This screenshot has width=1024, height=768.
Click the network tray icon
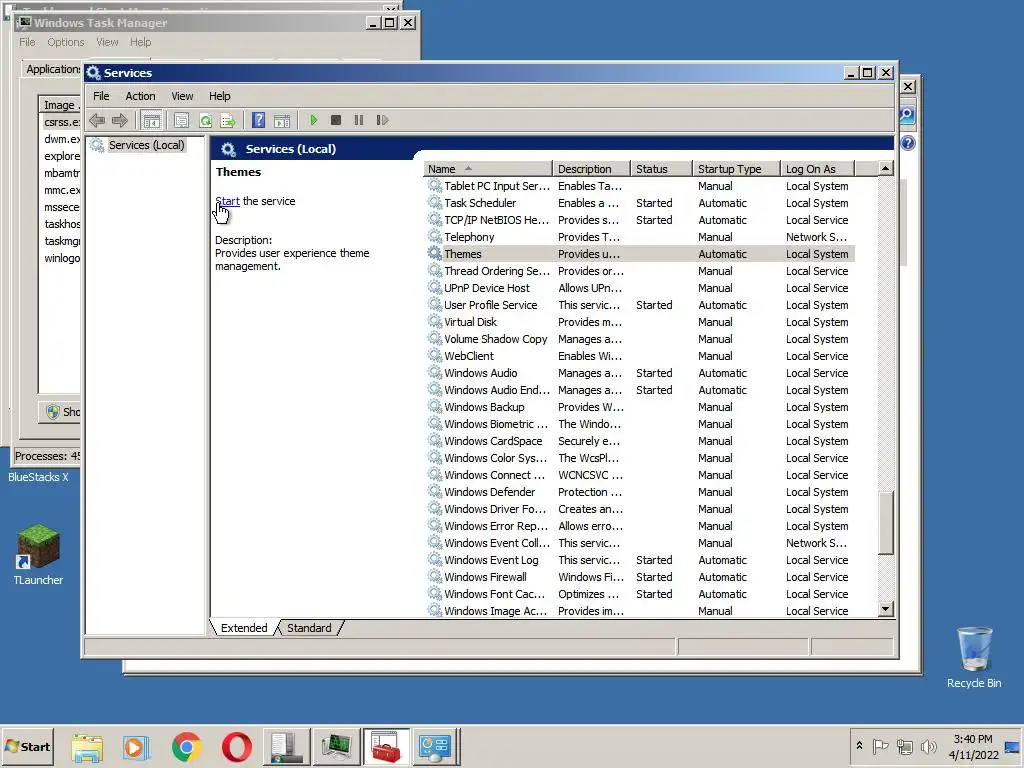tap(904, 746)
